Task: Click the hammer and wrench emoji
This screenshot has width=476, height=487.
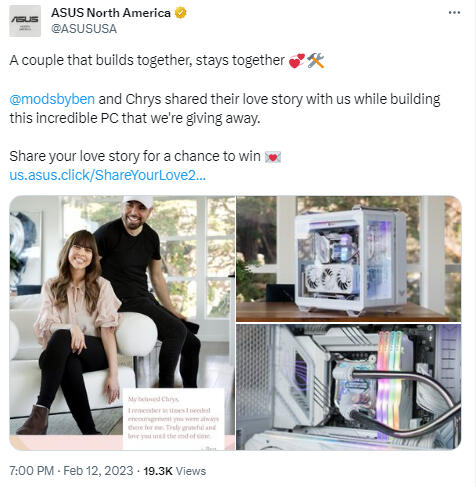Action: tap(315, 61)
